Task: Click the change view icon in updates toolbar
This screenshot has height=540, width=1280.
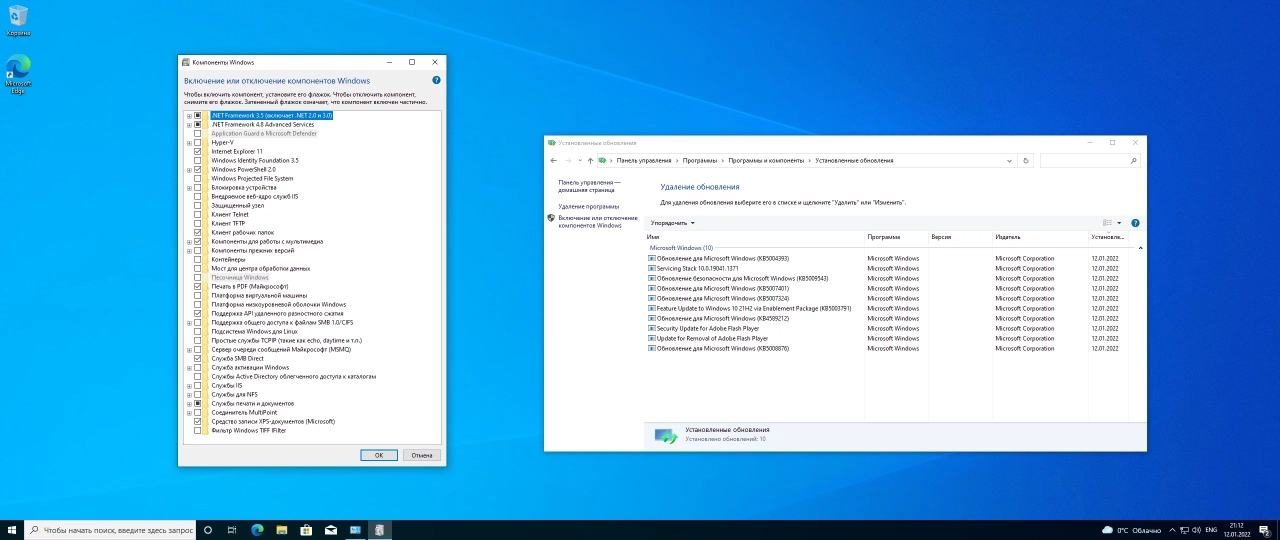Action: point(1107,223)
